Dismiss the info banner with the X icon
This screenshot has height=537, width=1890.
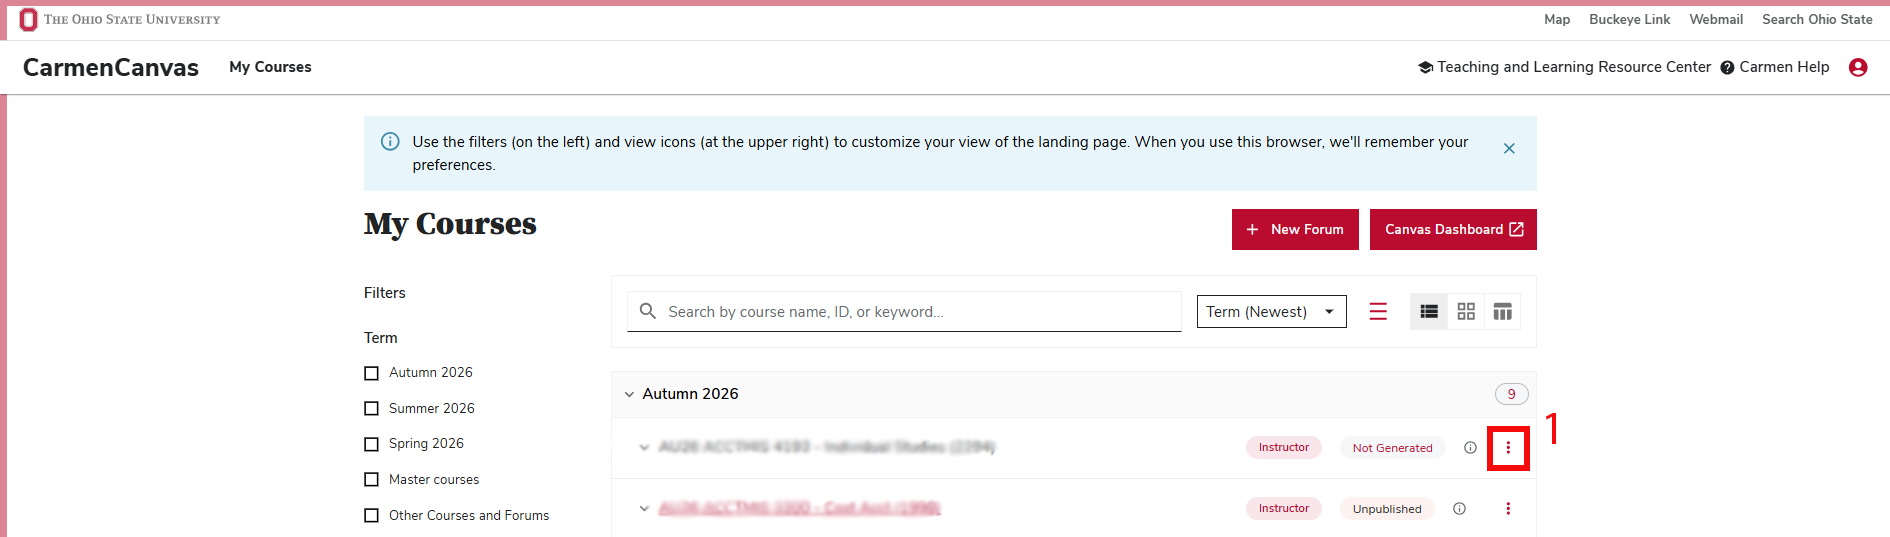coord(1509,148)
